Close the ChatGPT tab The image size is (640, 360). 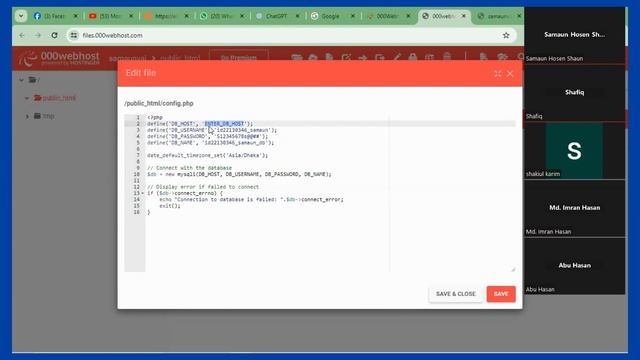pos(298,16)
